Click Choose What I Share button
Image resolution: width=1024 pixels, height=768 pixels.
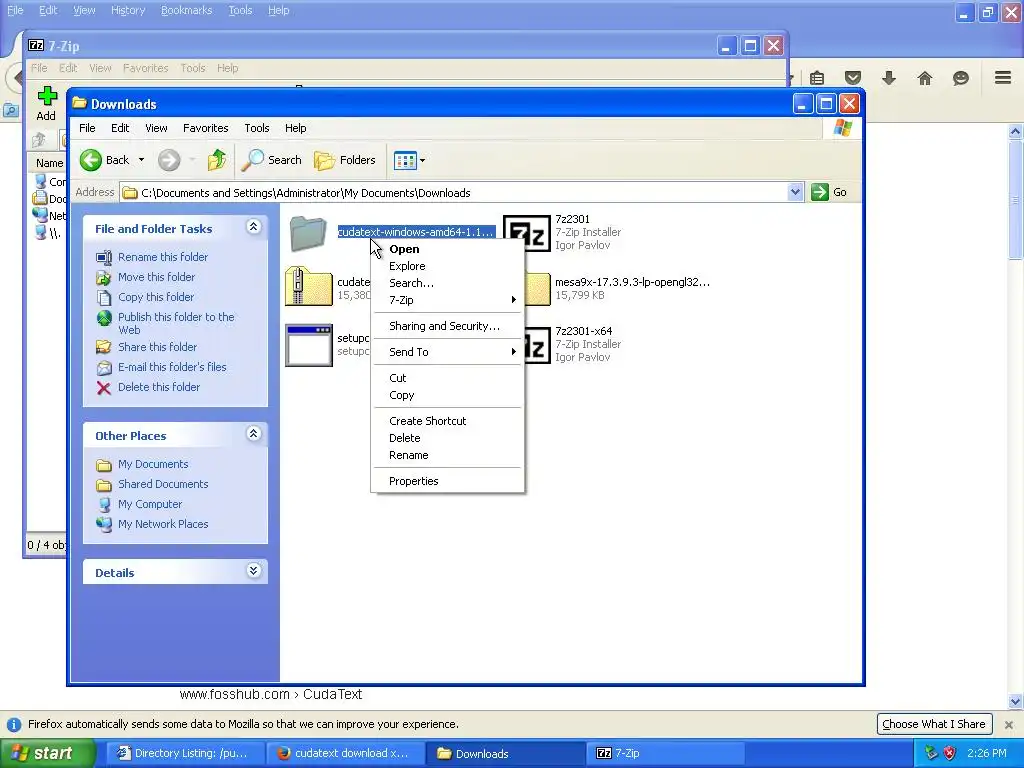[x=934, y=724]
